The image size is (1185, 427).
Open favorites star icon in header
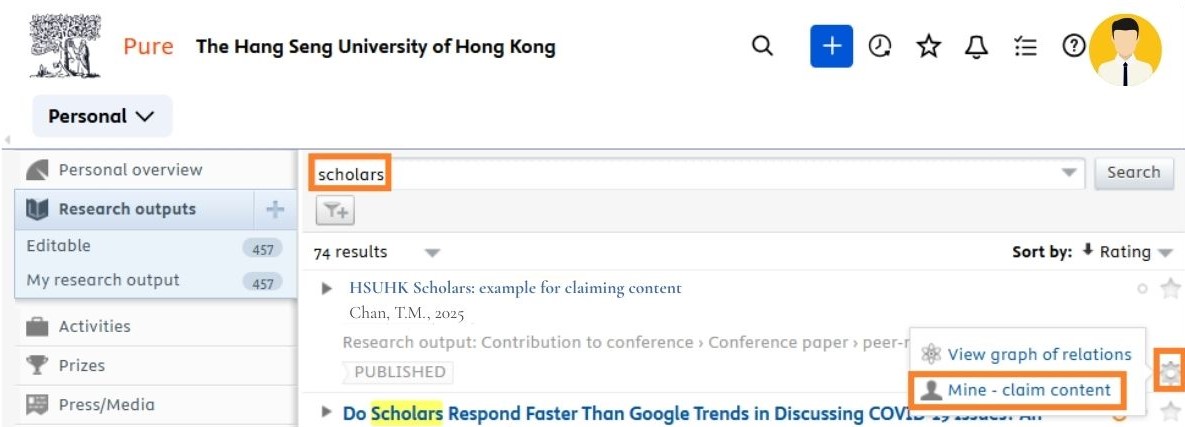point(929,47)
